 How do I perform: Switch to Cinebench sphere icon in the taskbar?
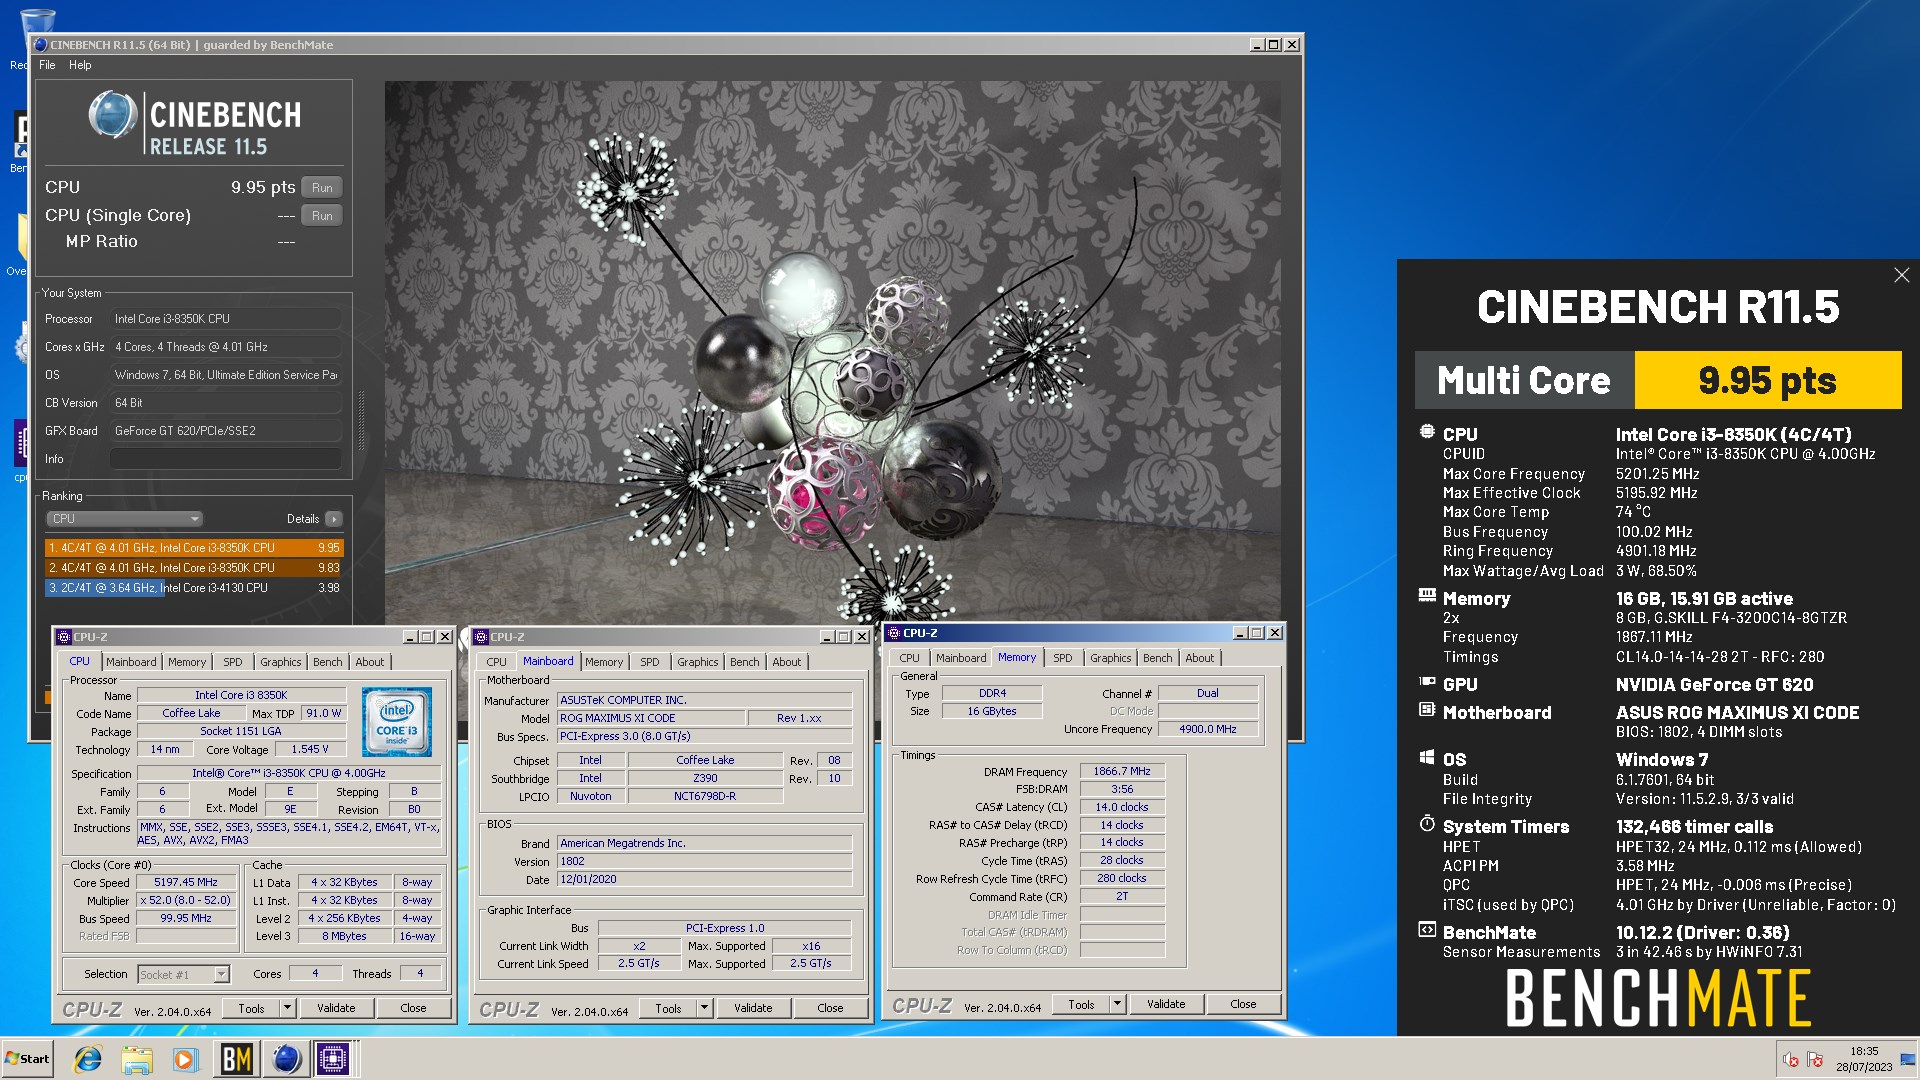point(286,1058)
